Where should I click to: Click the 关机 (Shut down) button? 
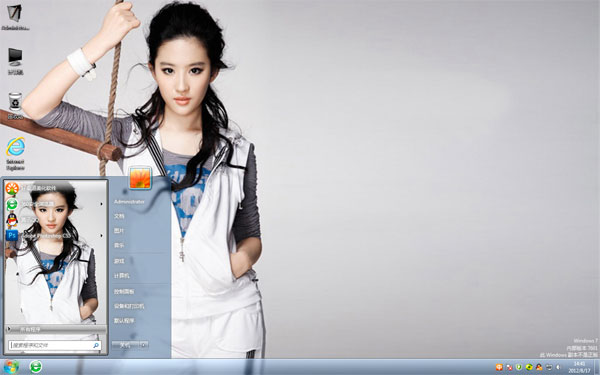pos(126,345)
